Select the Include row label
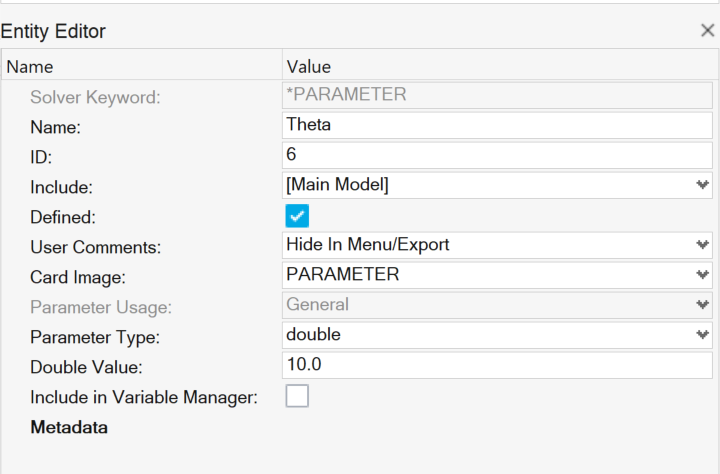720x474 pixels. (61, 186)
